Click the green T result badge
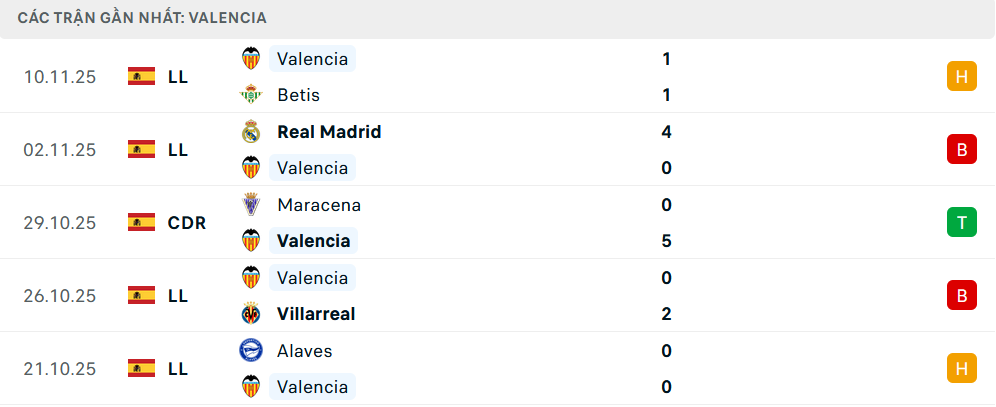This screenshot has width=996, height=407. 961,222
